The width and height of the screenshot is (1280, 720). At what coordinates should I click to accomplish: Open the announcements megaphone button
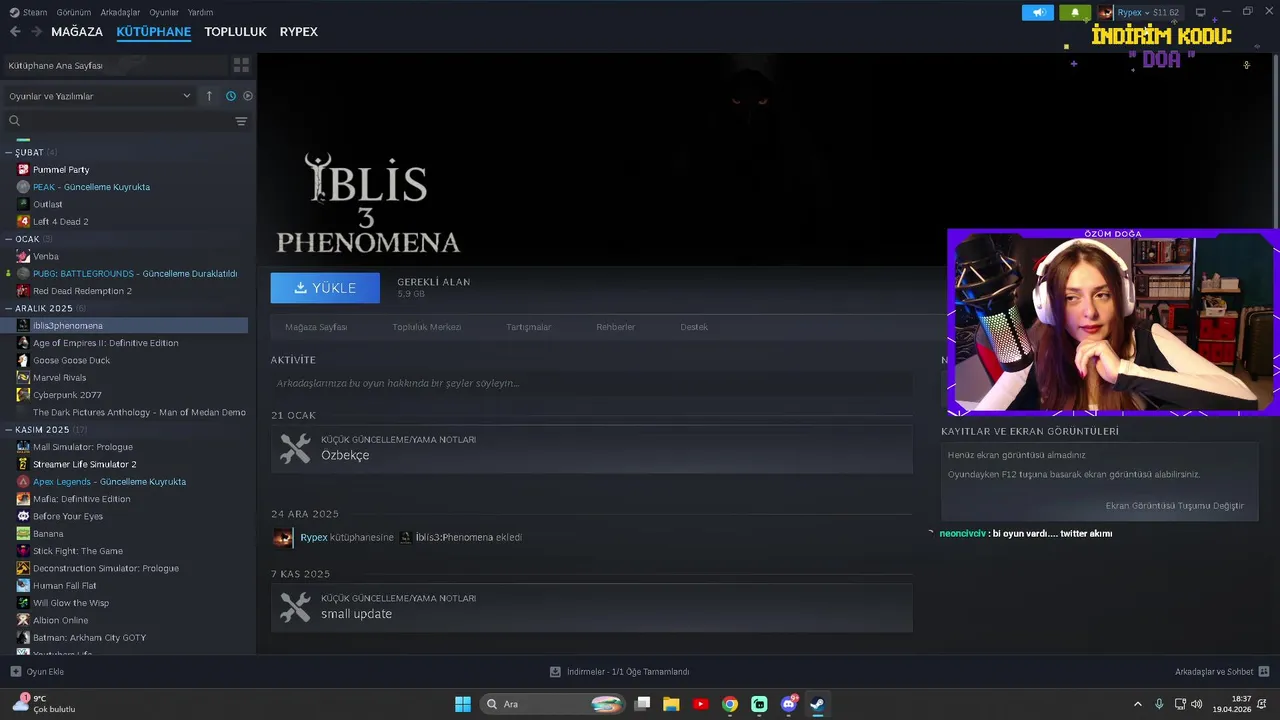coord(1038,12)
